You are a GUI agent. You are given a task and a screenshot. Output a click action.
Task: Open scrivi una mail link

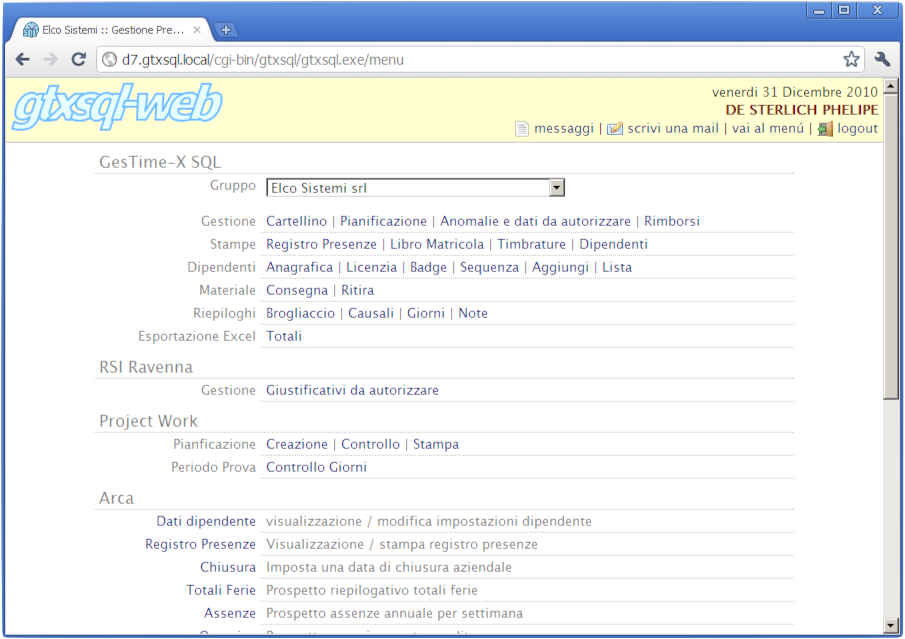673,129
